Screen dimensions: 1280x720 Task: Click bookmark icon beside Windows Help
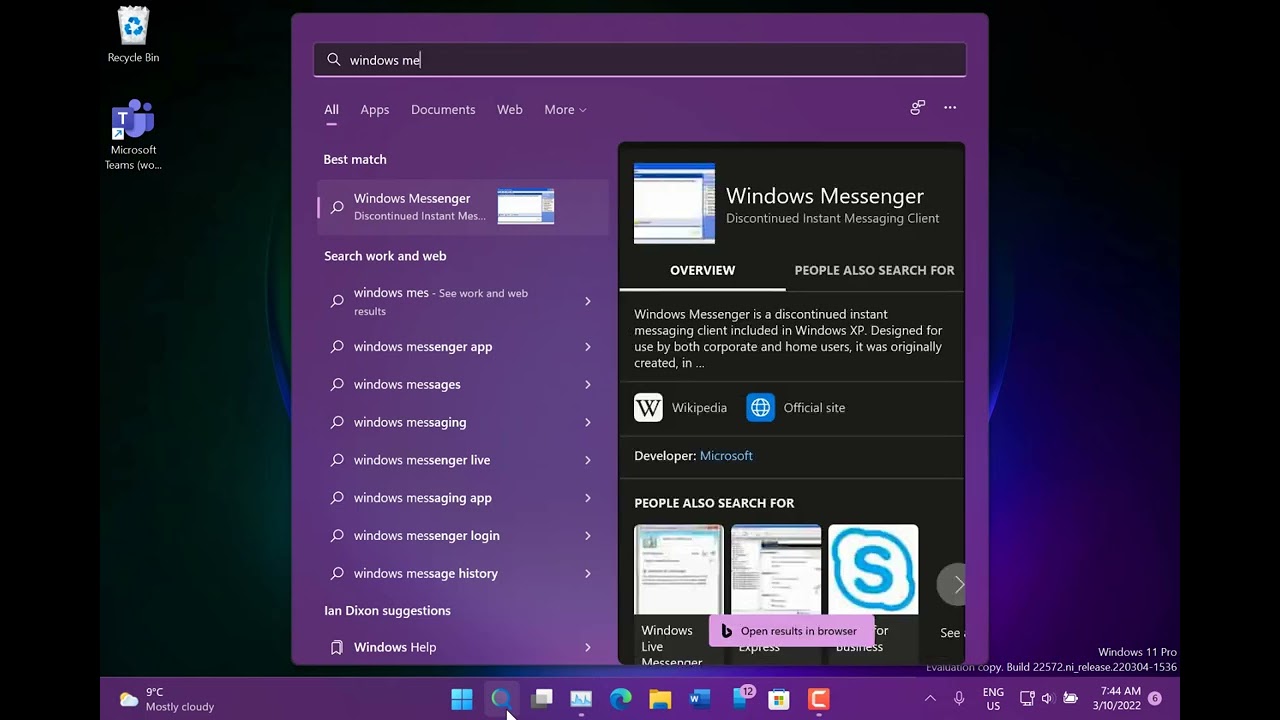coord(337,648)
